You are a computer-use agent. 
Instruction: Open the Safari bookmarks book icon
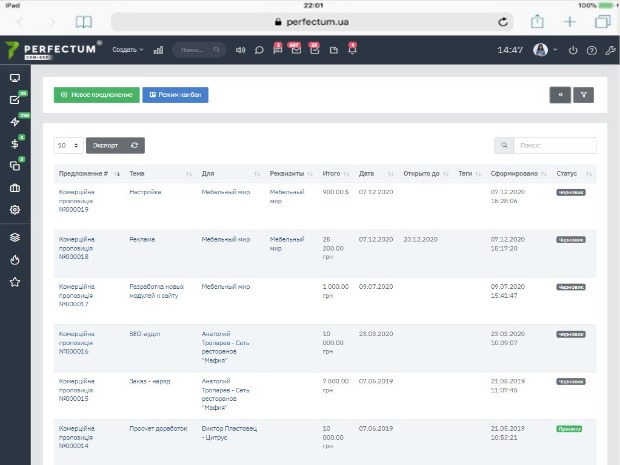83,22
